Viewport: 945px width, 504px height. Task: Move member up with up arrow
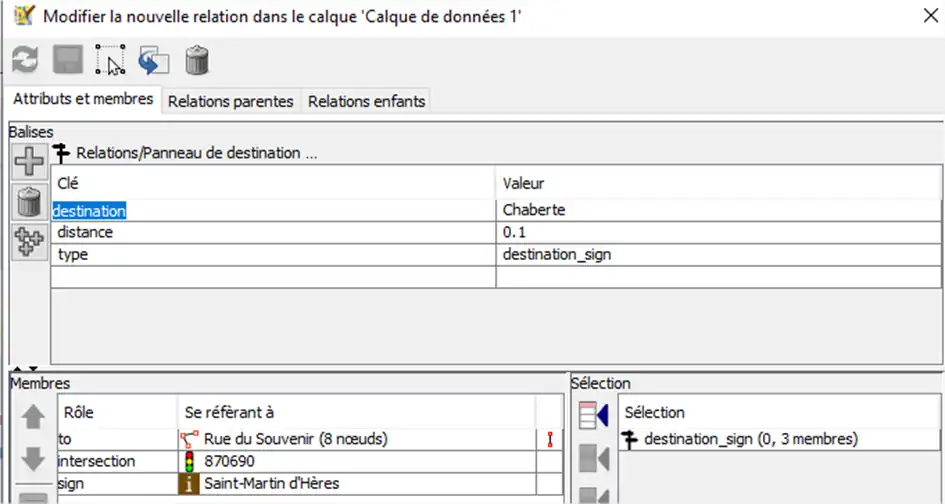[33, 416]
